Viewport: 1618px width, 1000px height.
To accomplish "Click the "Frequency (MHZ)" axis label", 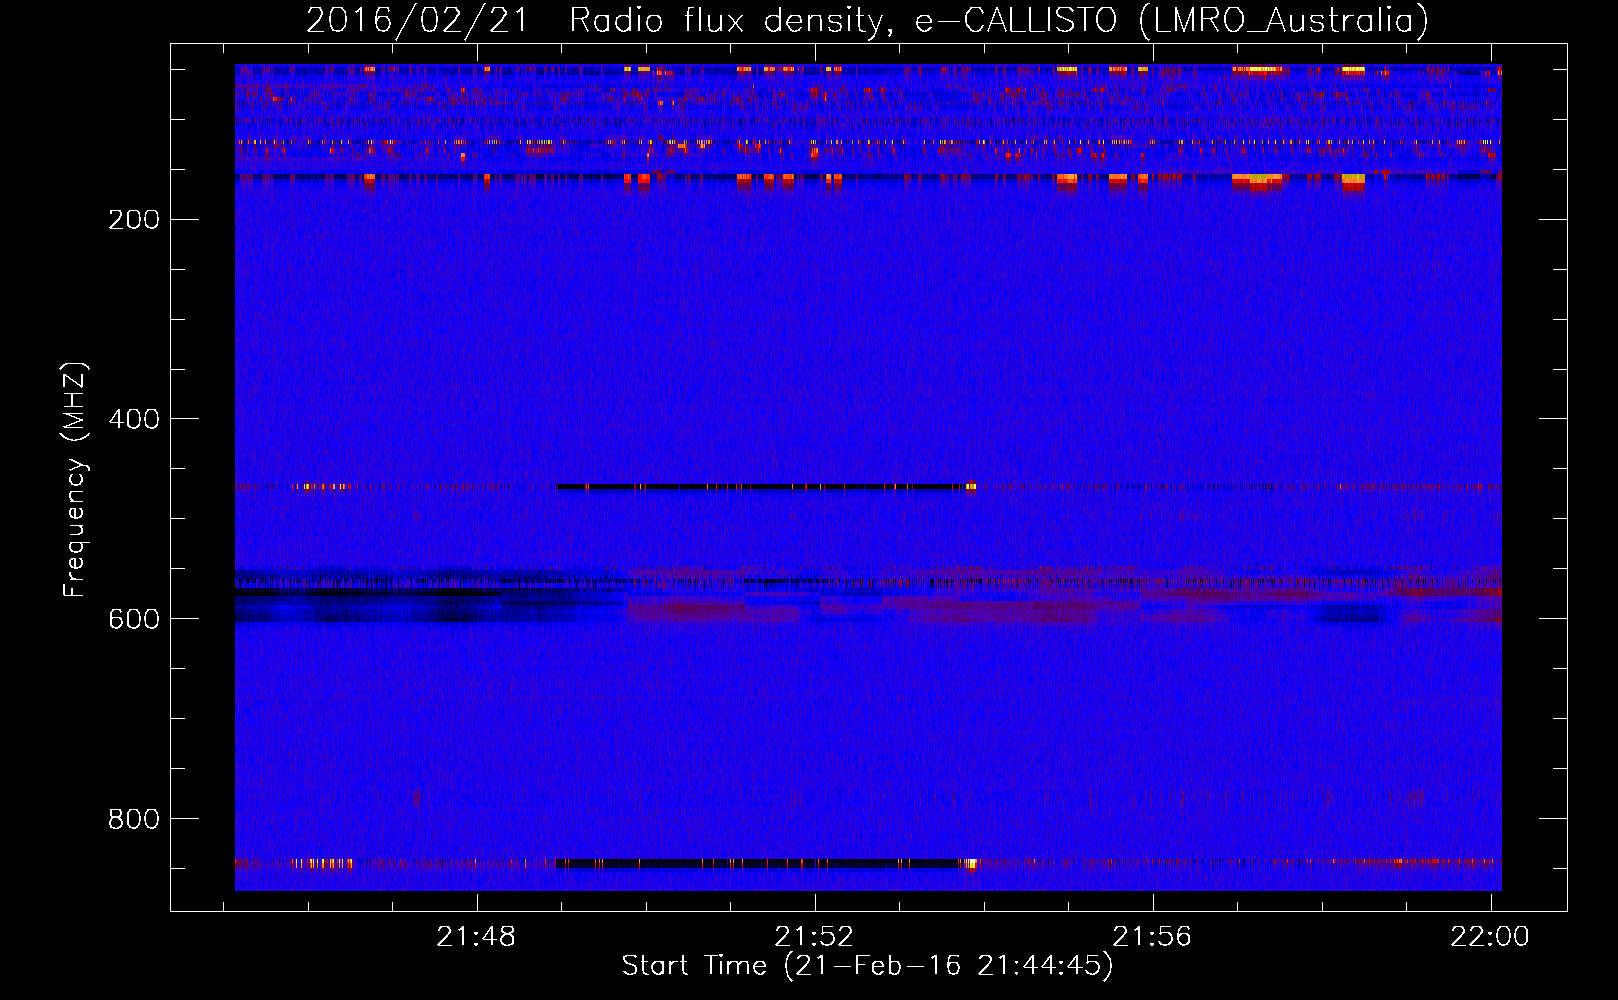I will click(75, 479).
